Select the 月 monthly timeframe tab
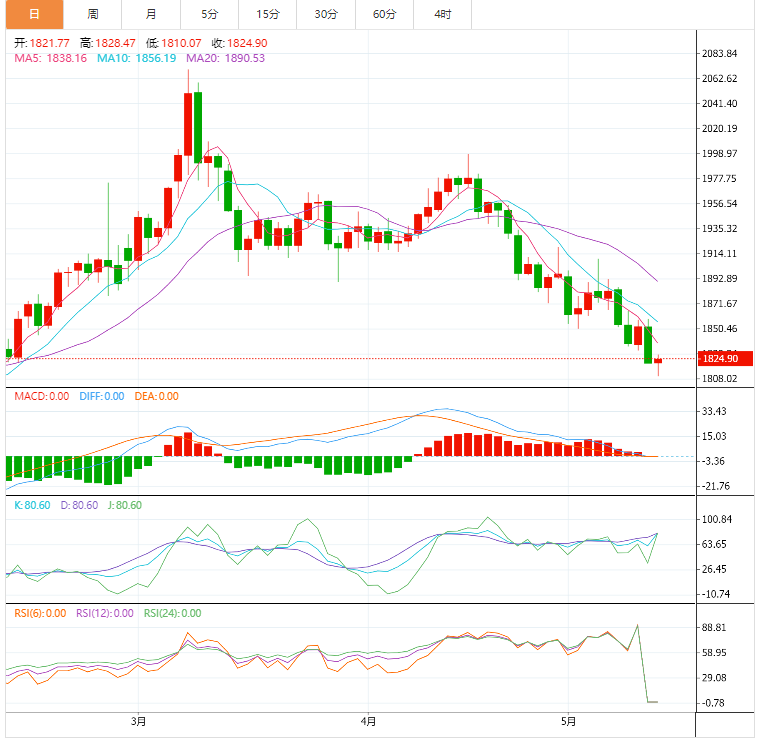 click(151, 14)
